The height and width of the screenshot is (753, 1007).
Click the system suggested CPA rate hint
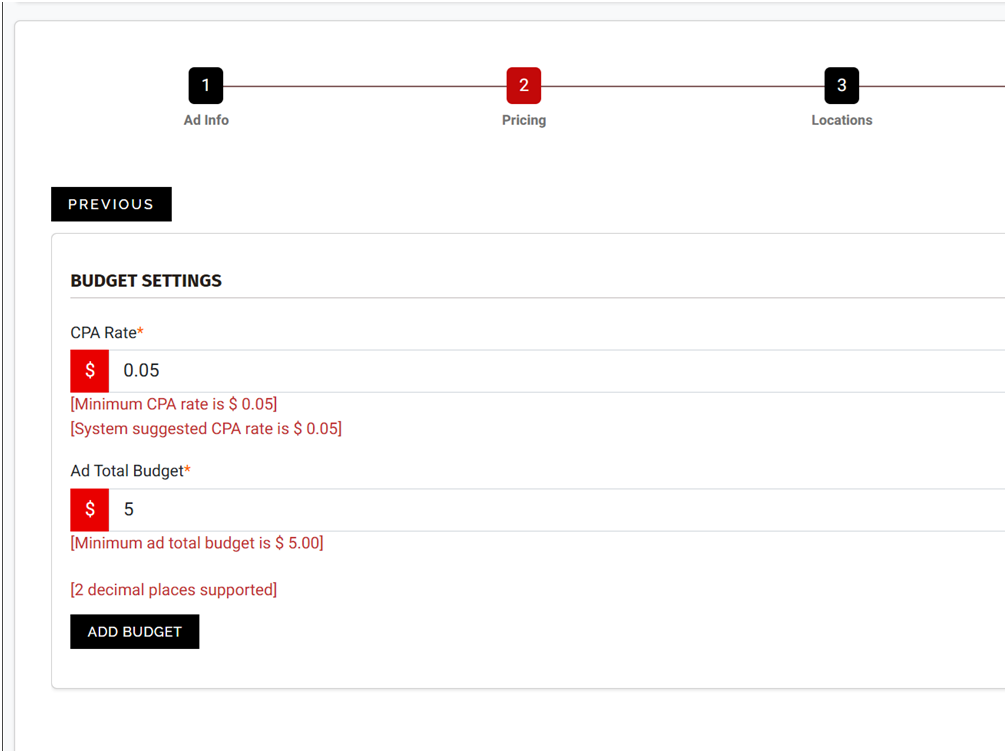coord(206,429)
